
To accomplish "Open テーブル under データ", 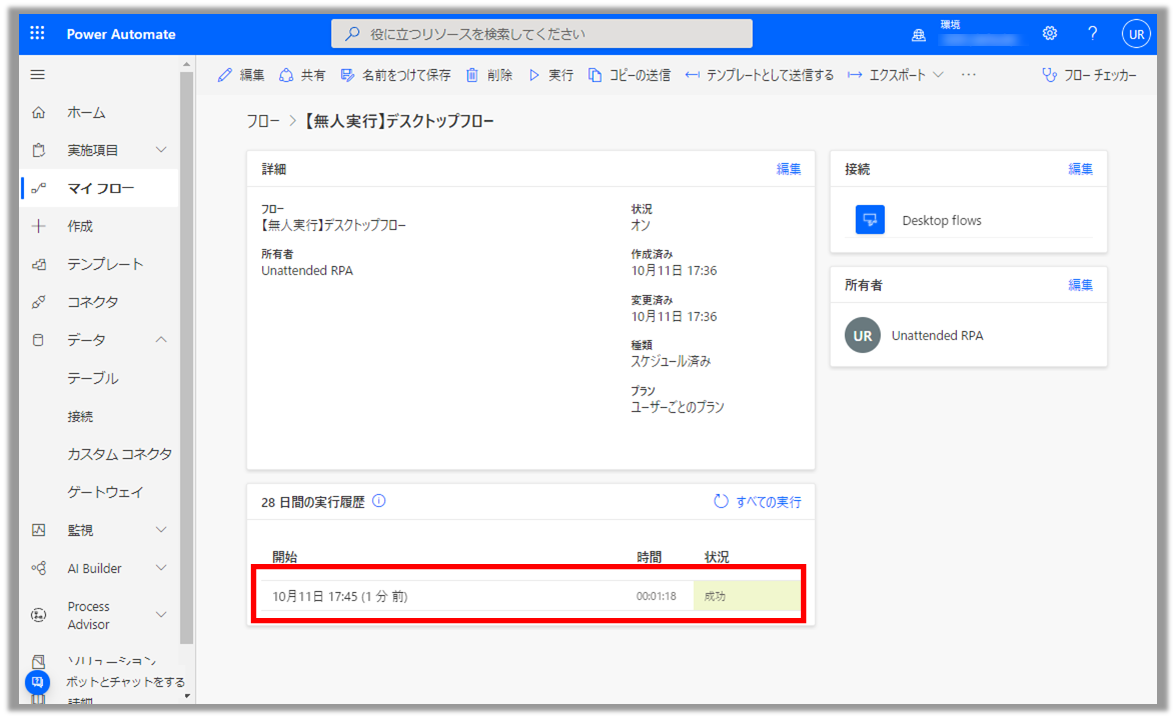I will (93, 378).
